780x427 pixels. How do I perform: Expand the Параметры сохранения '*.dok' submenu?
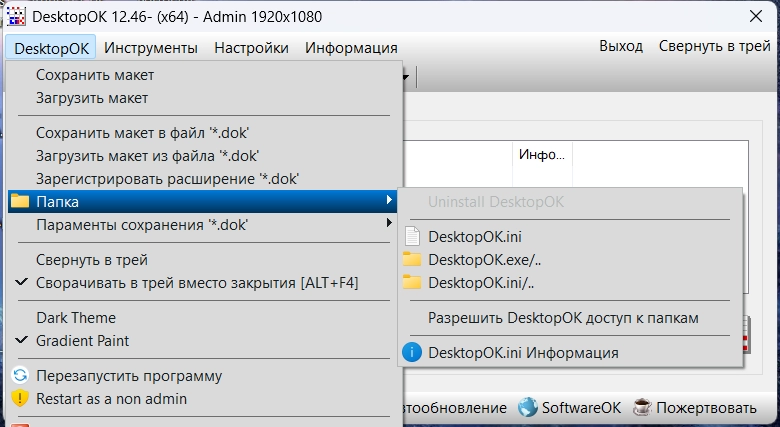142,225
